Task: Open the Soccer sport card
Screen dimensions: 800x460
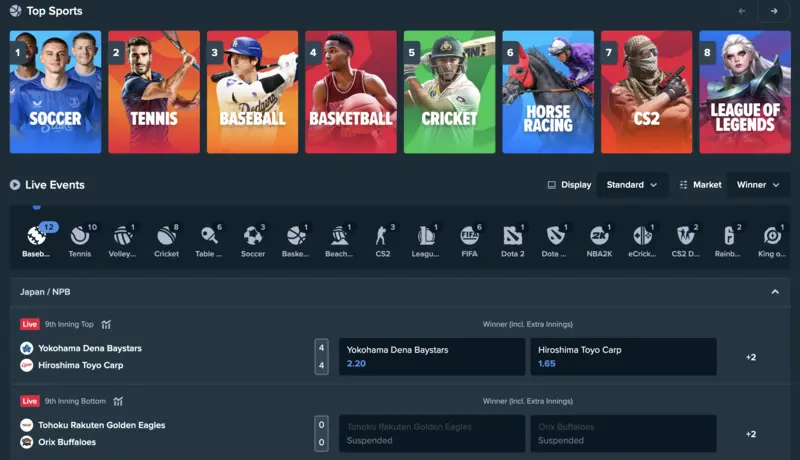Action: point(55,92)
